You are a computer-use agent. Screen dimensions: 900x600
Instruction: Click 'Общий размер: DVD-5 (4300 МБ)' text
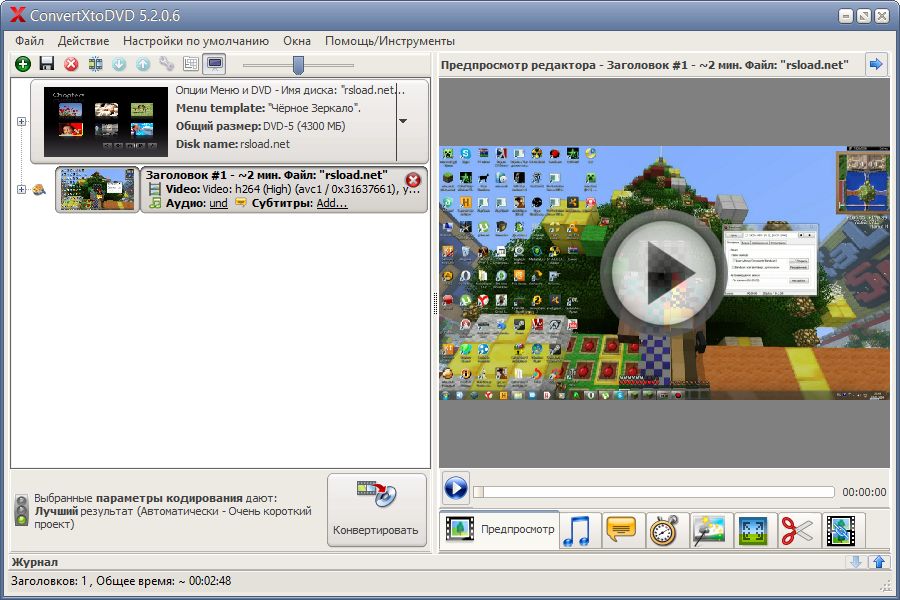(261, 126)
